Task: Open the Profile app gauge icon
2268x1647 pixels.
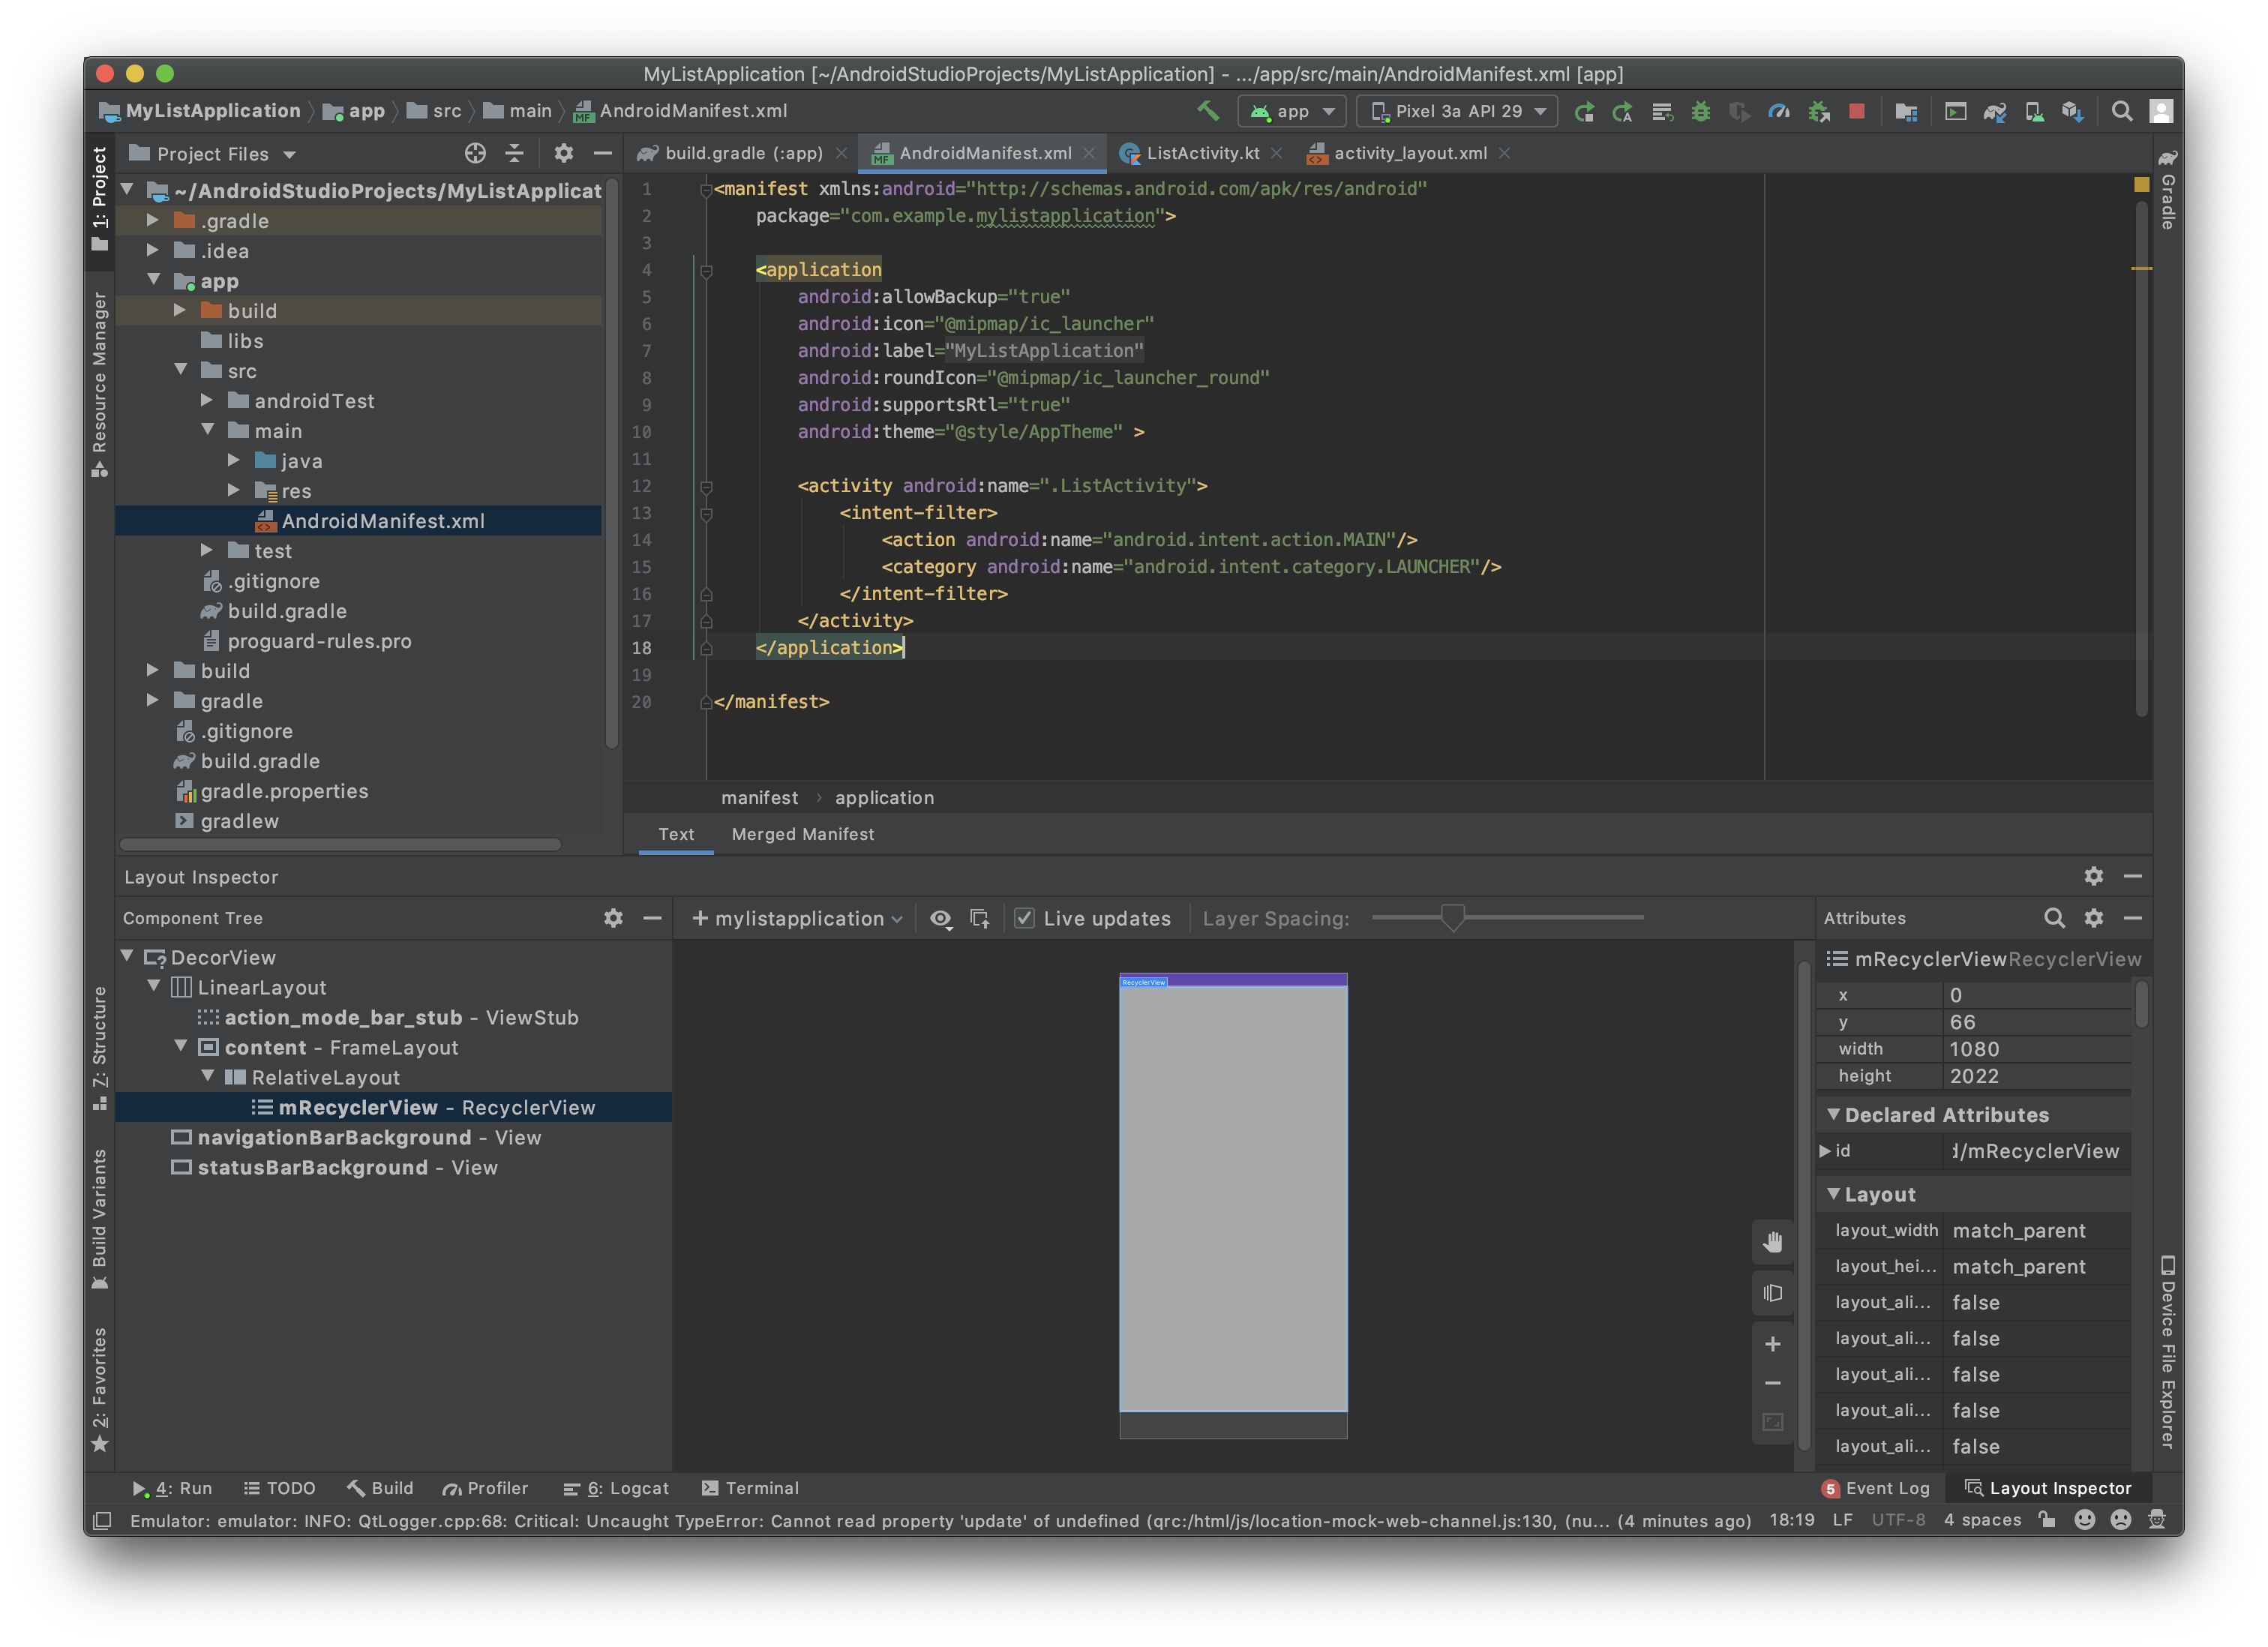Action: [1779, 111]
